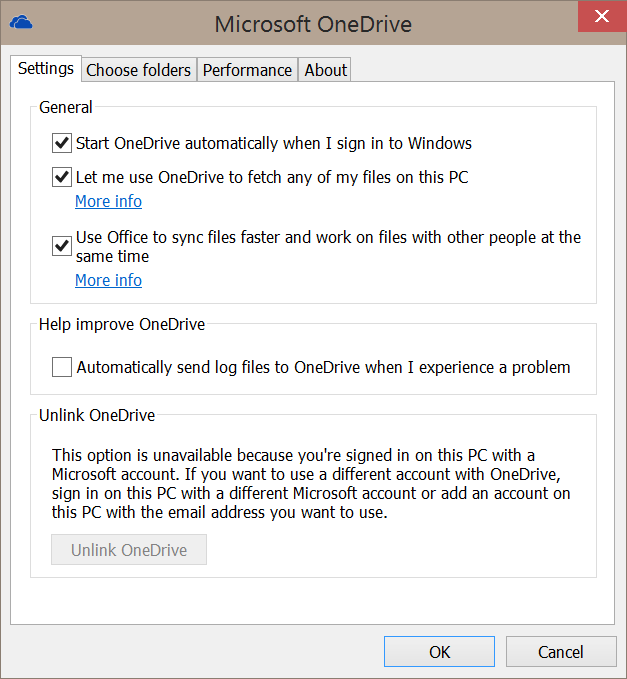Open More info link under fetch files

(x=108, y=201)
